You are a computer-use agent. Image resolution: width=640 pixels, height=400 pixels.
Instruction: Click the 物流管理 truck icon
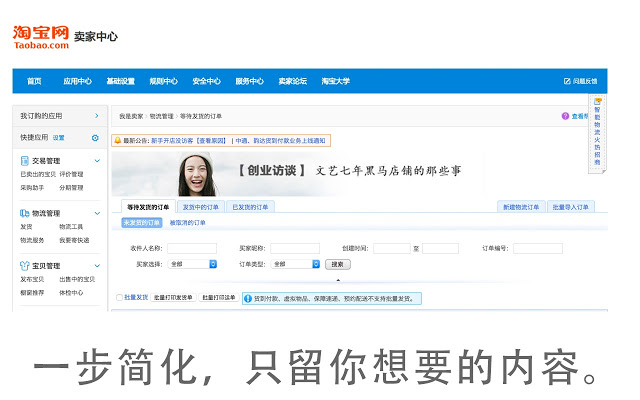[x=23, y=213]
